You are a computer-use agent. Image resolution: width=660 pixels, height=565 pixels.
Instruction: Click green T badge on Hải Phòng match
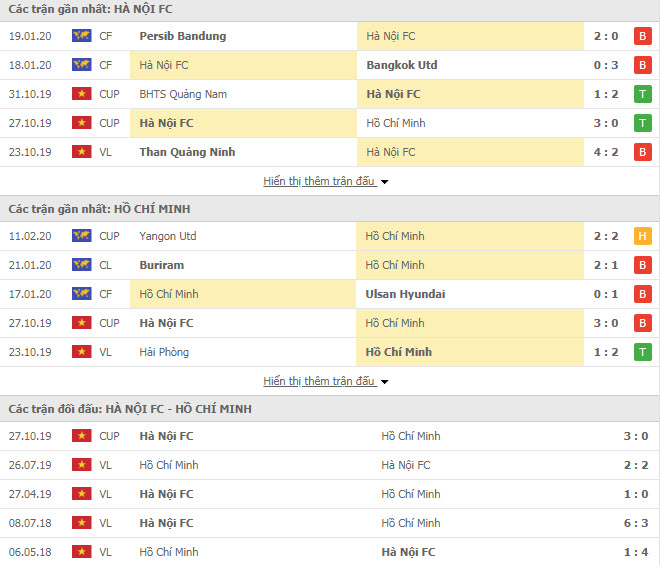pyautogui.click(x=642, y=352)
